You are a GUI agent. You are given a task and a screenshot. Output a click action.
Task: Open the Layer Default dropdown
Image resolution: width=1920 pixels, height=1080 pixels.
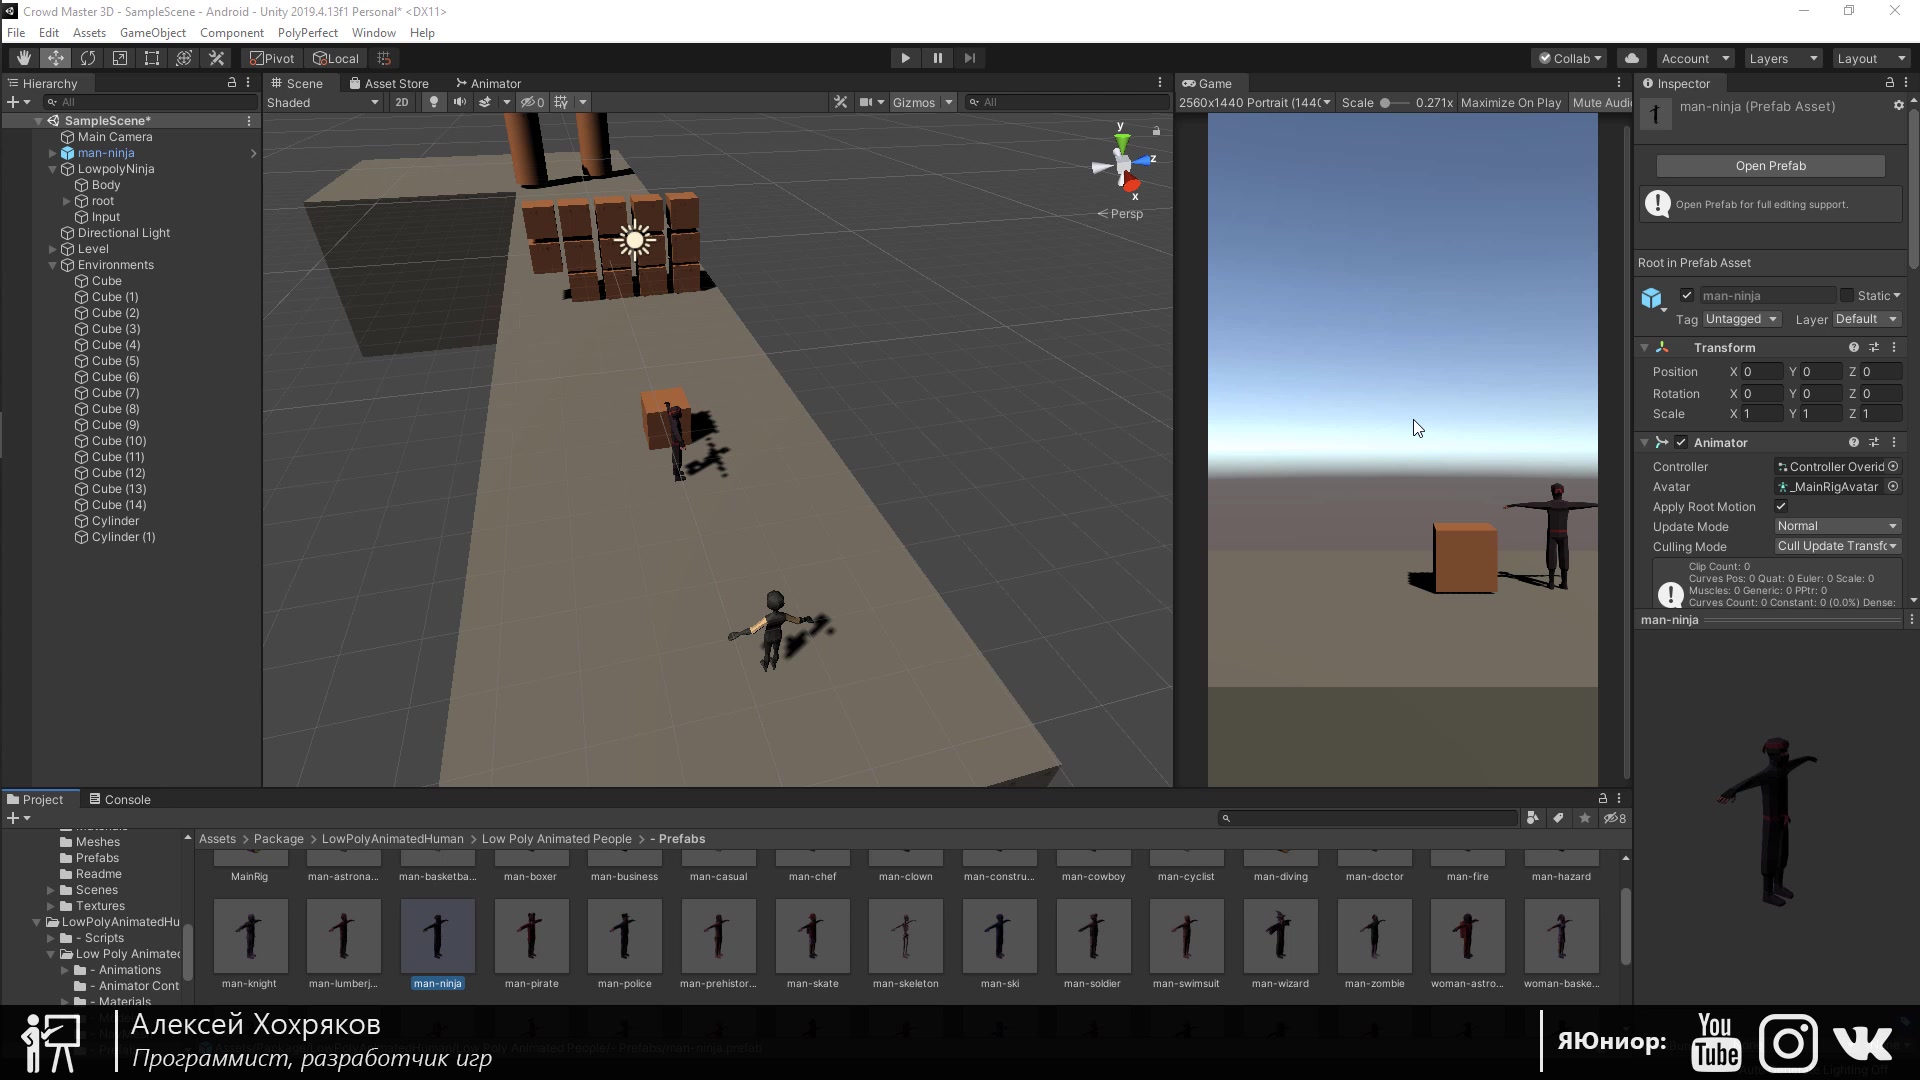(1867, 319)
